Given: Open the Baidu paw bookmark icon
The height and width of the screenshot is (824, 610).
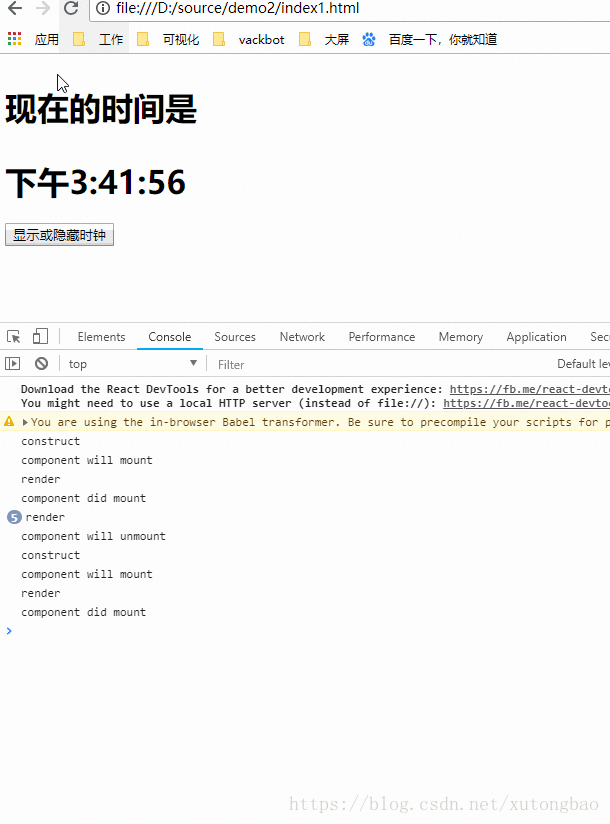Looking at the screenshot, I should (369, 39).
